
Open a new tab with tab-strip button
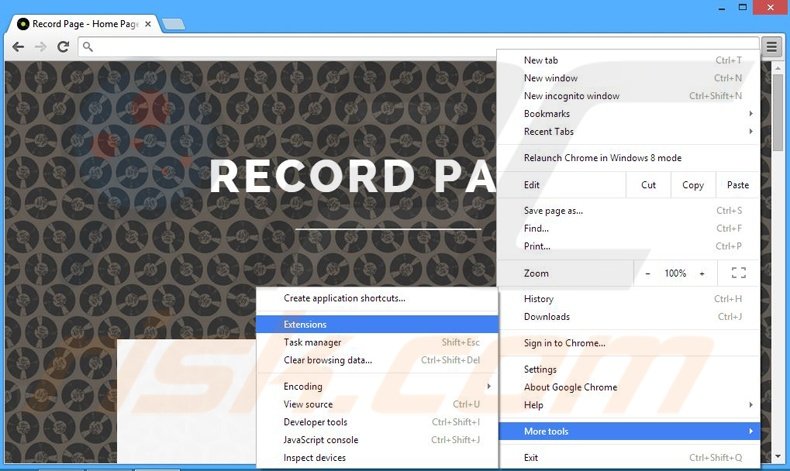174,24
